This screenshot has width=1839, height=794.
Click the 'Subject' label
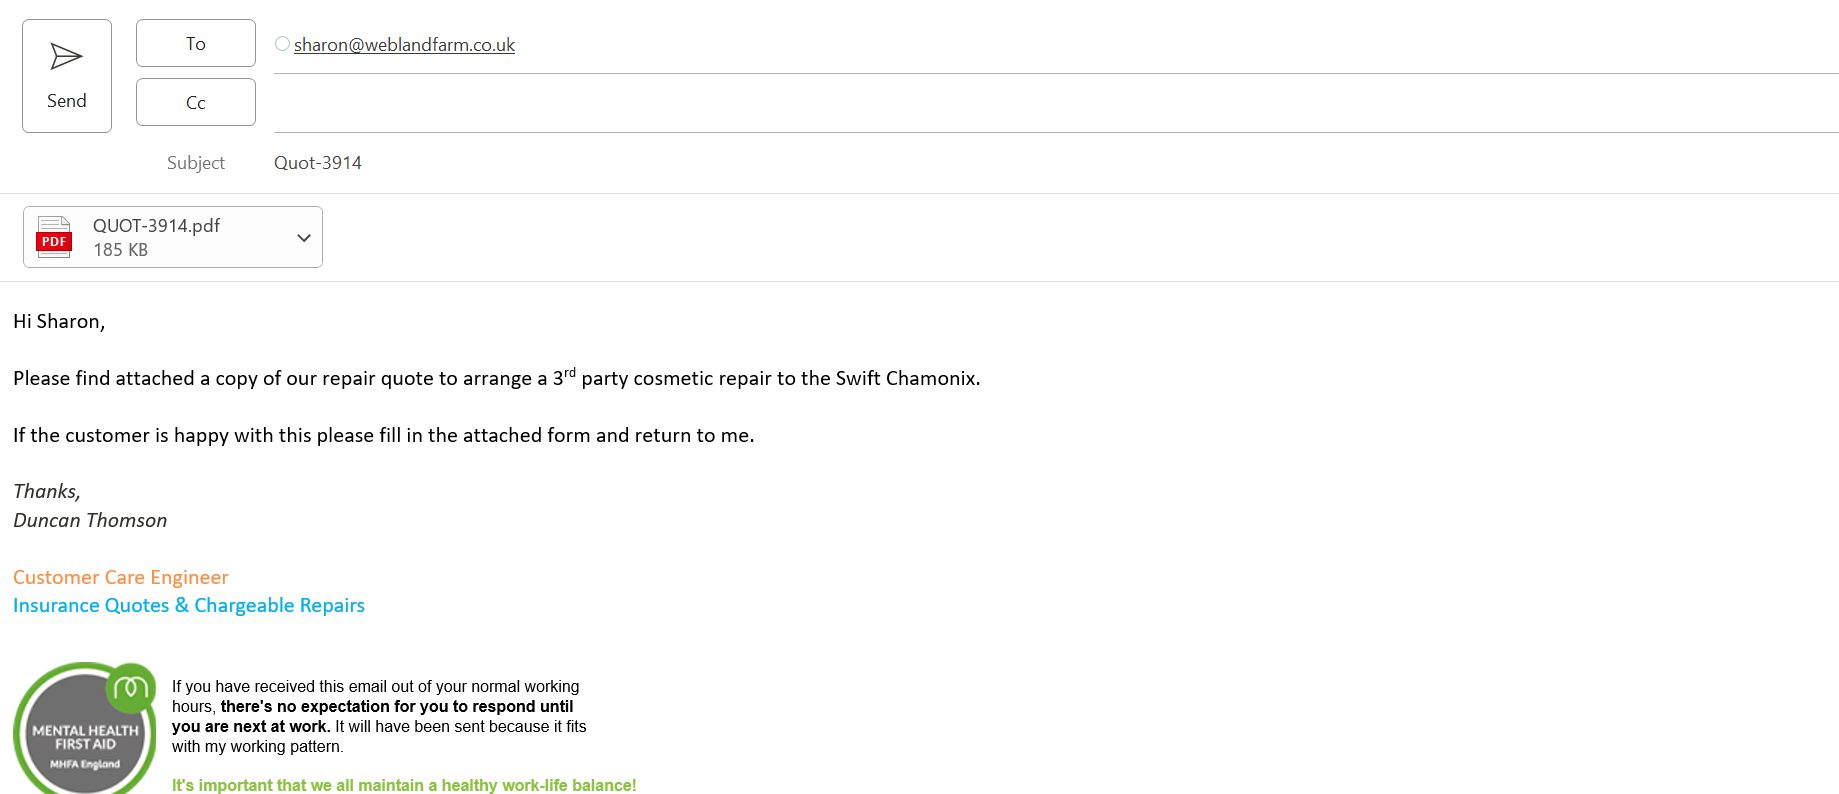196,163
